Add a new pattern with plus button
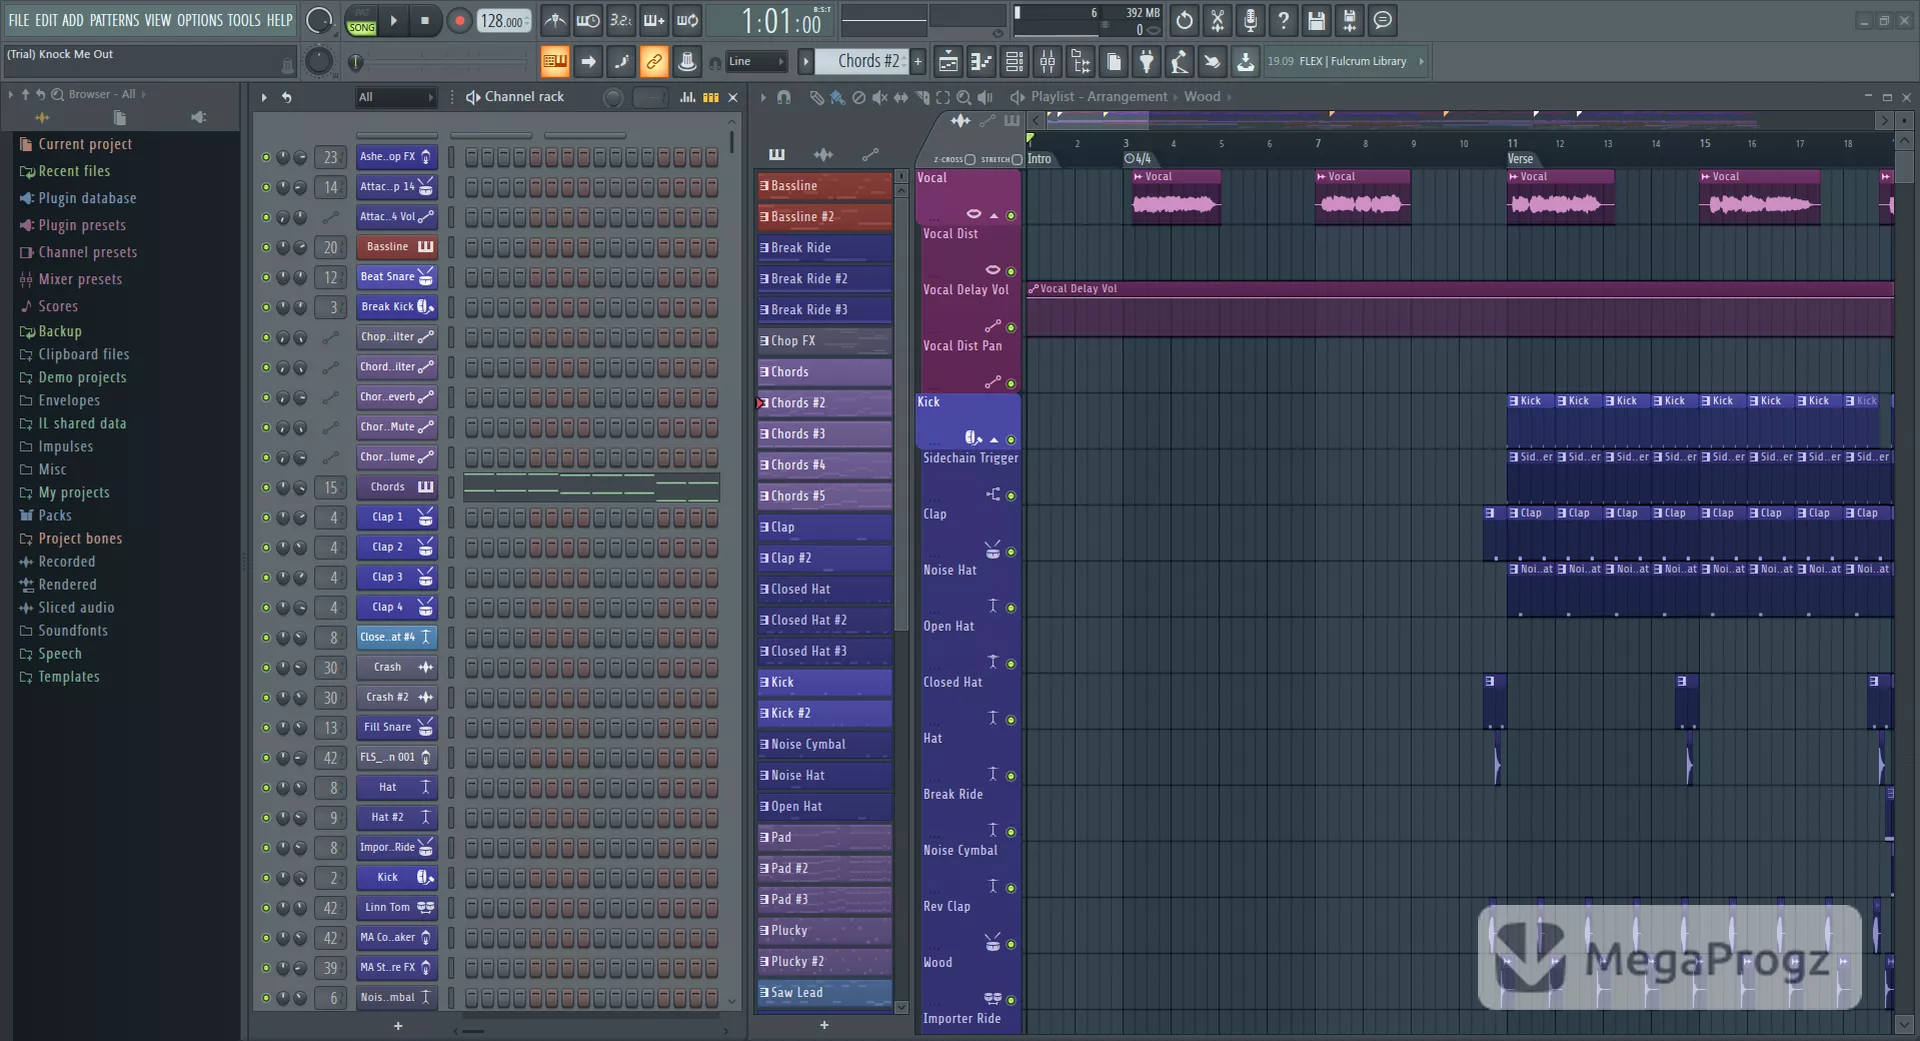 point(917,62)
